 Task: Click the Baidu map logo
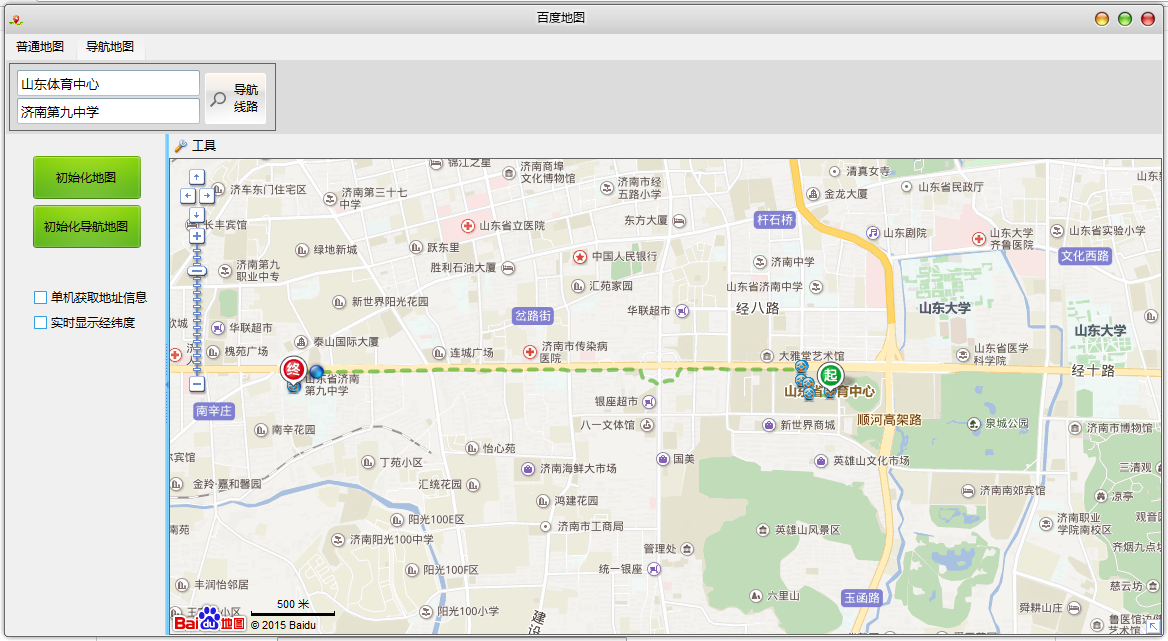click(209, 619)
